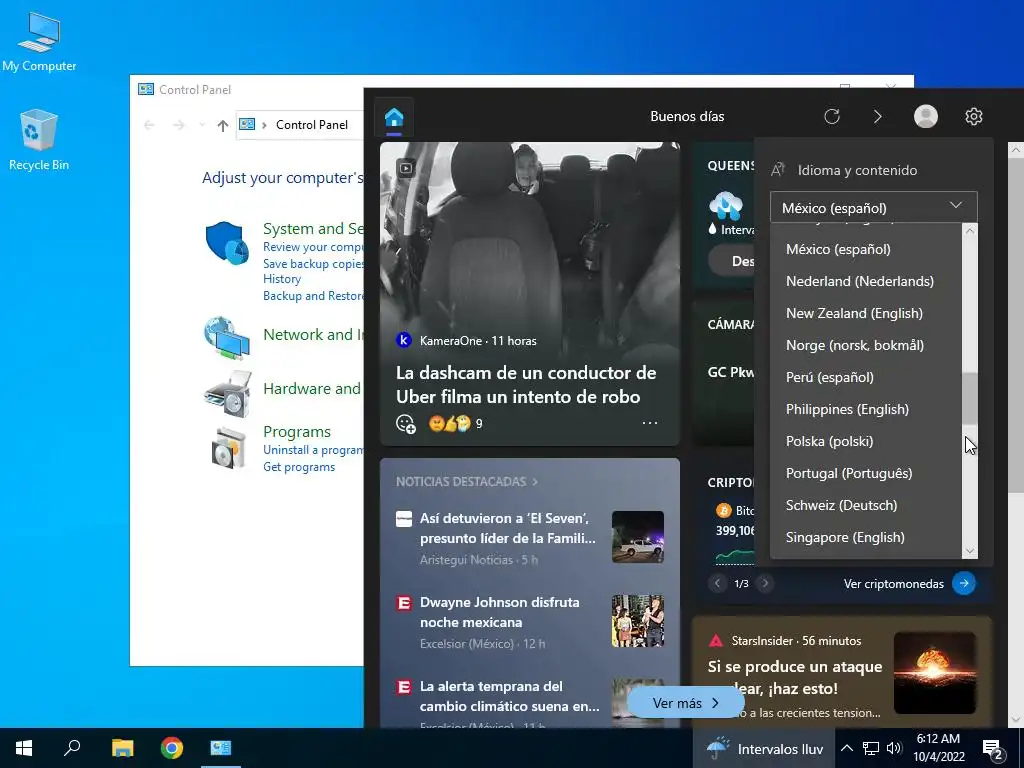The height and width of the screenshot is (768, 1024).
Task: Choose Perú (español) option
Action: [865, 377]
